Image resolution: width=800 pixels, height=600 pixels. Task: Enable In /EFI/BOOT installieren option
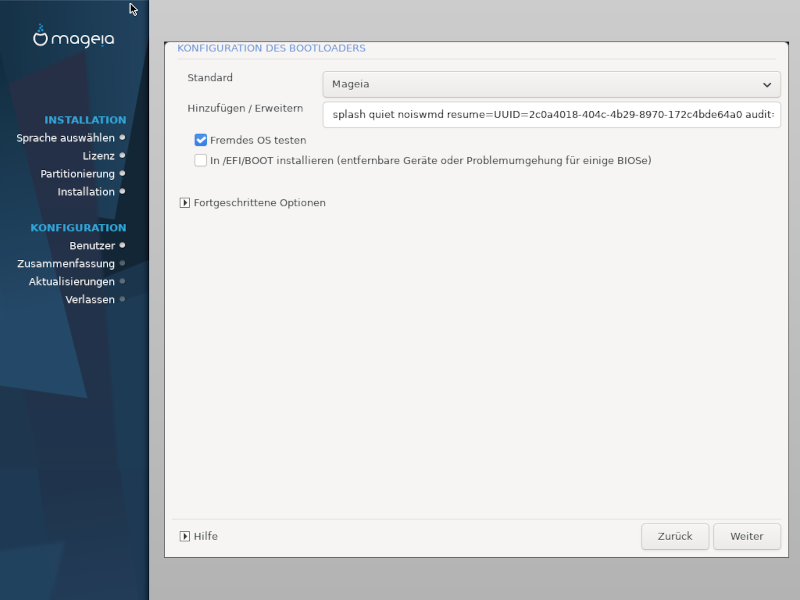point(201,160)
